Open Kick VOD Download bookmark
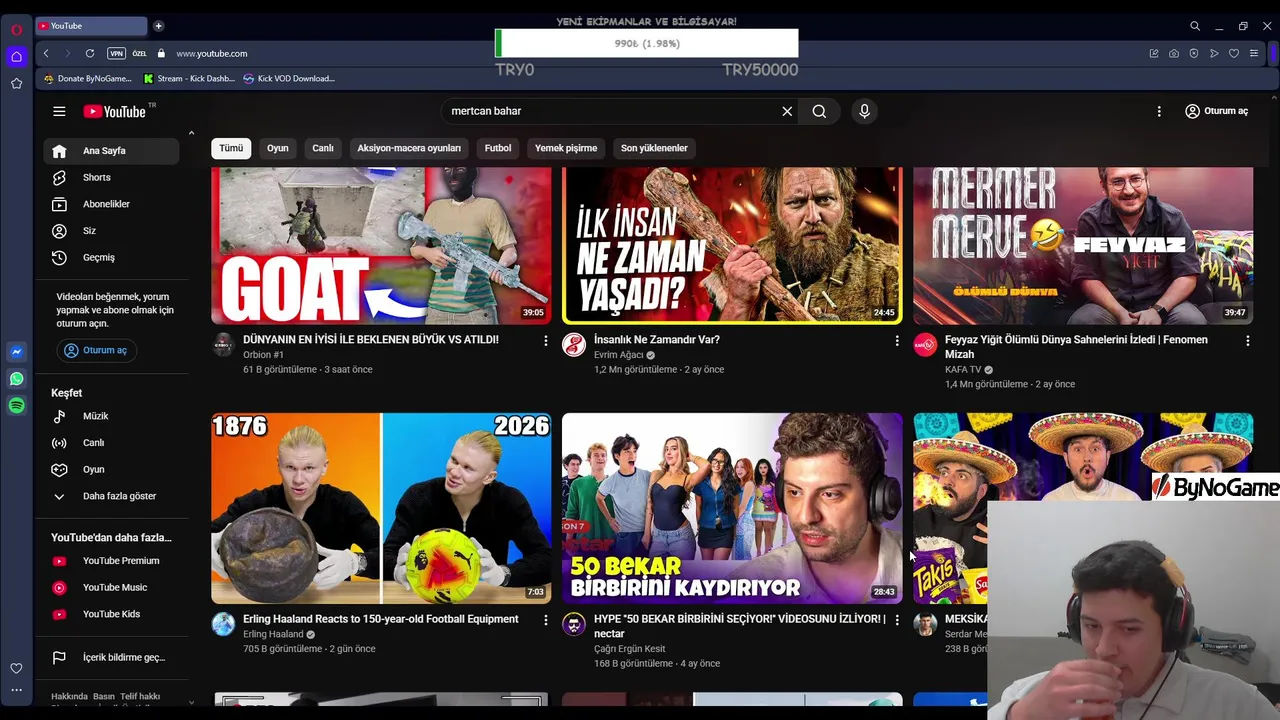 pyautogui.click(x=289, y=78)
